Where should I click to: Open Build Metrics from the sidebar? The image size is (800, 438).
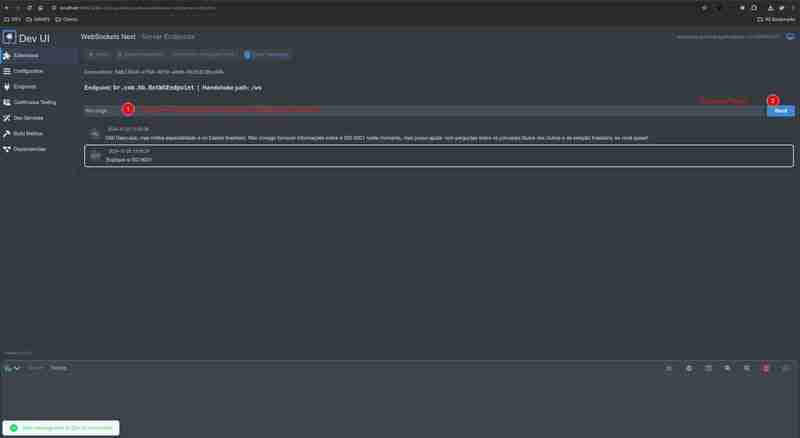click(x=28, y=133)
